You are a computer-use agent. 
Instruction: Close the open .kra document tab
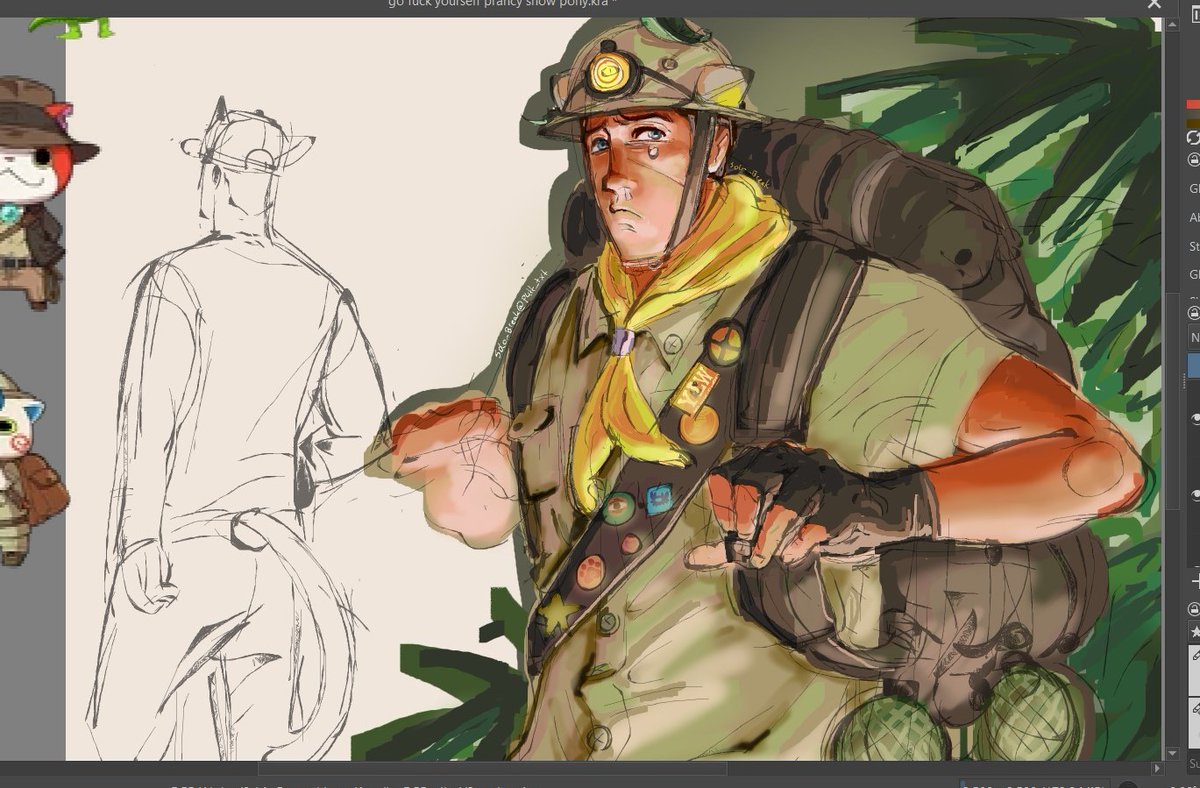click(x=1154, y=4)
